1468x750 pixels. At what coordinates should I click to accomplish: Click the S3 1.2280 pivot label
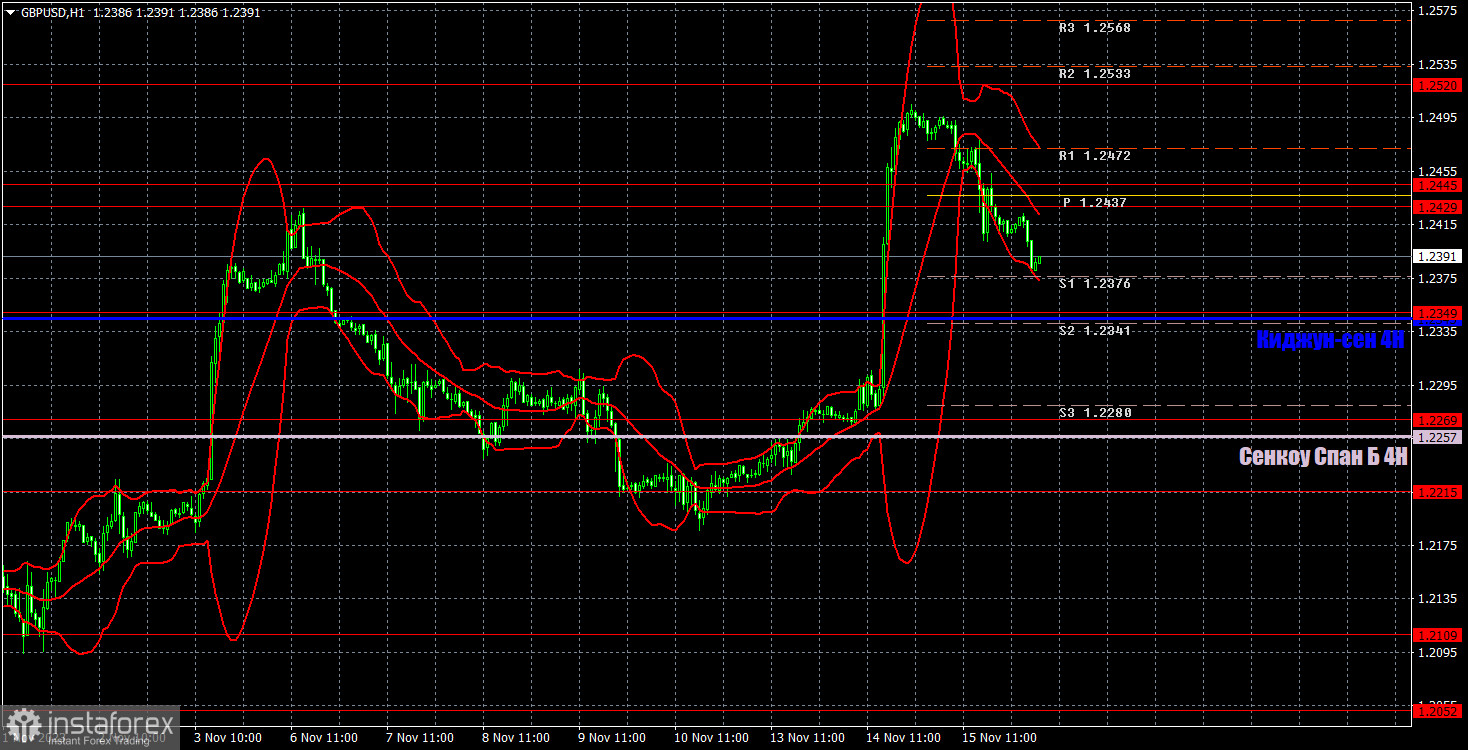(1094, 412)
